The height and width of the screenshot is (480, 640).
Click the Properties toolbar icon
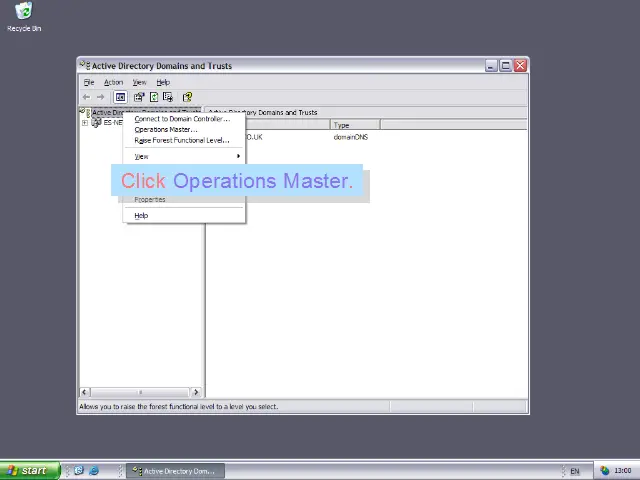[x=139, y=97]
